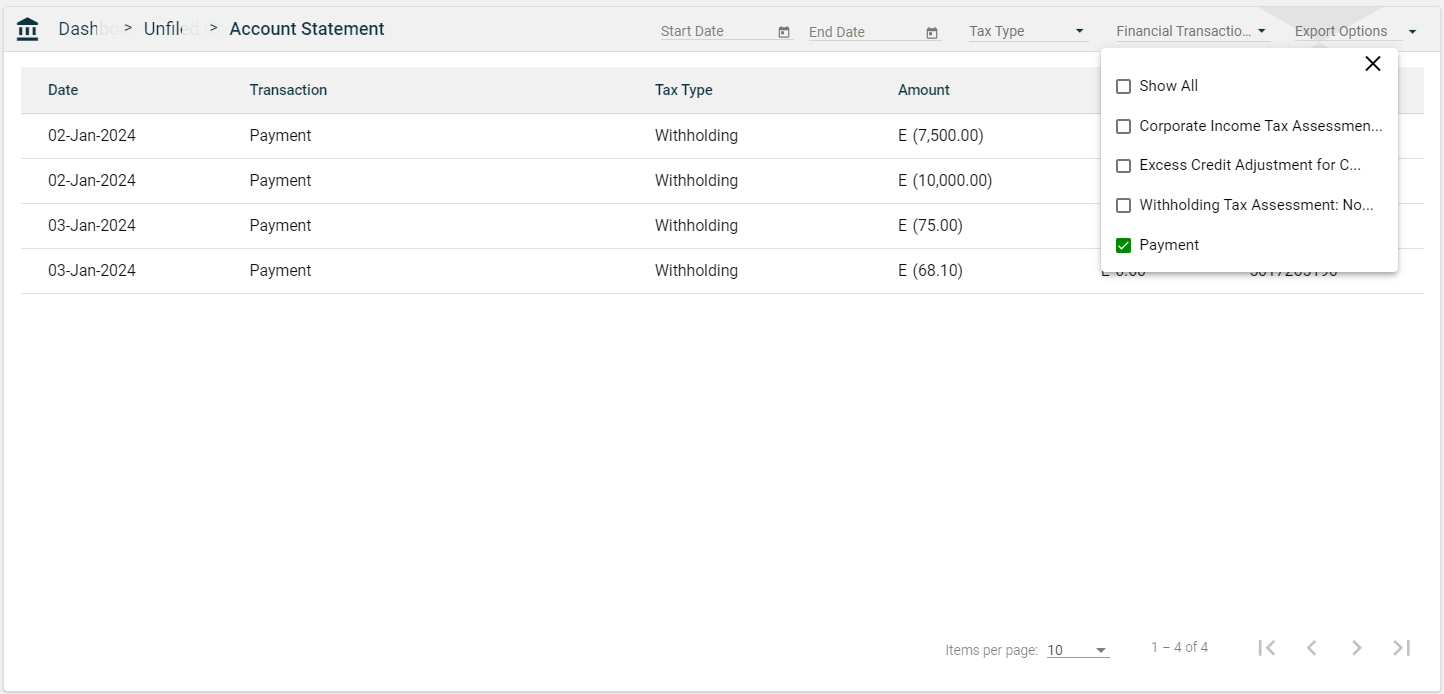The image size is (1444, 694).
Task: Go to the next page arrow
Action: [1357, 648]
